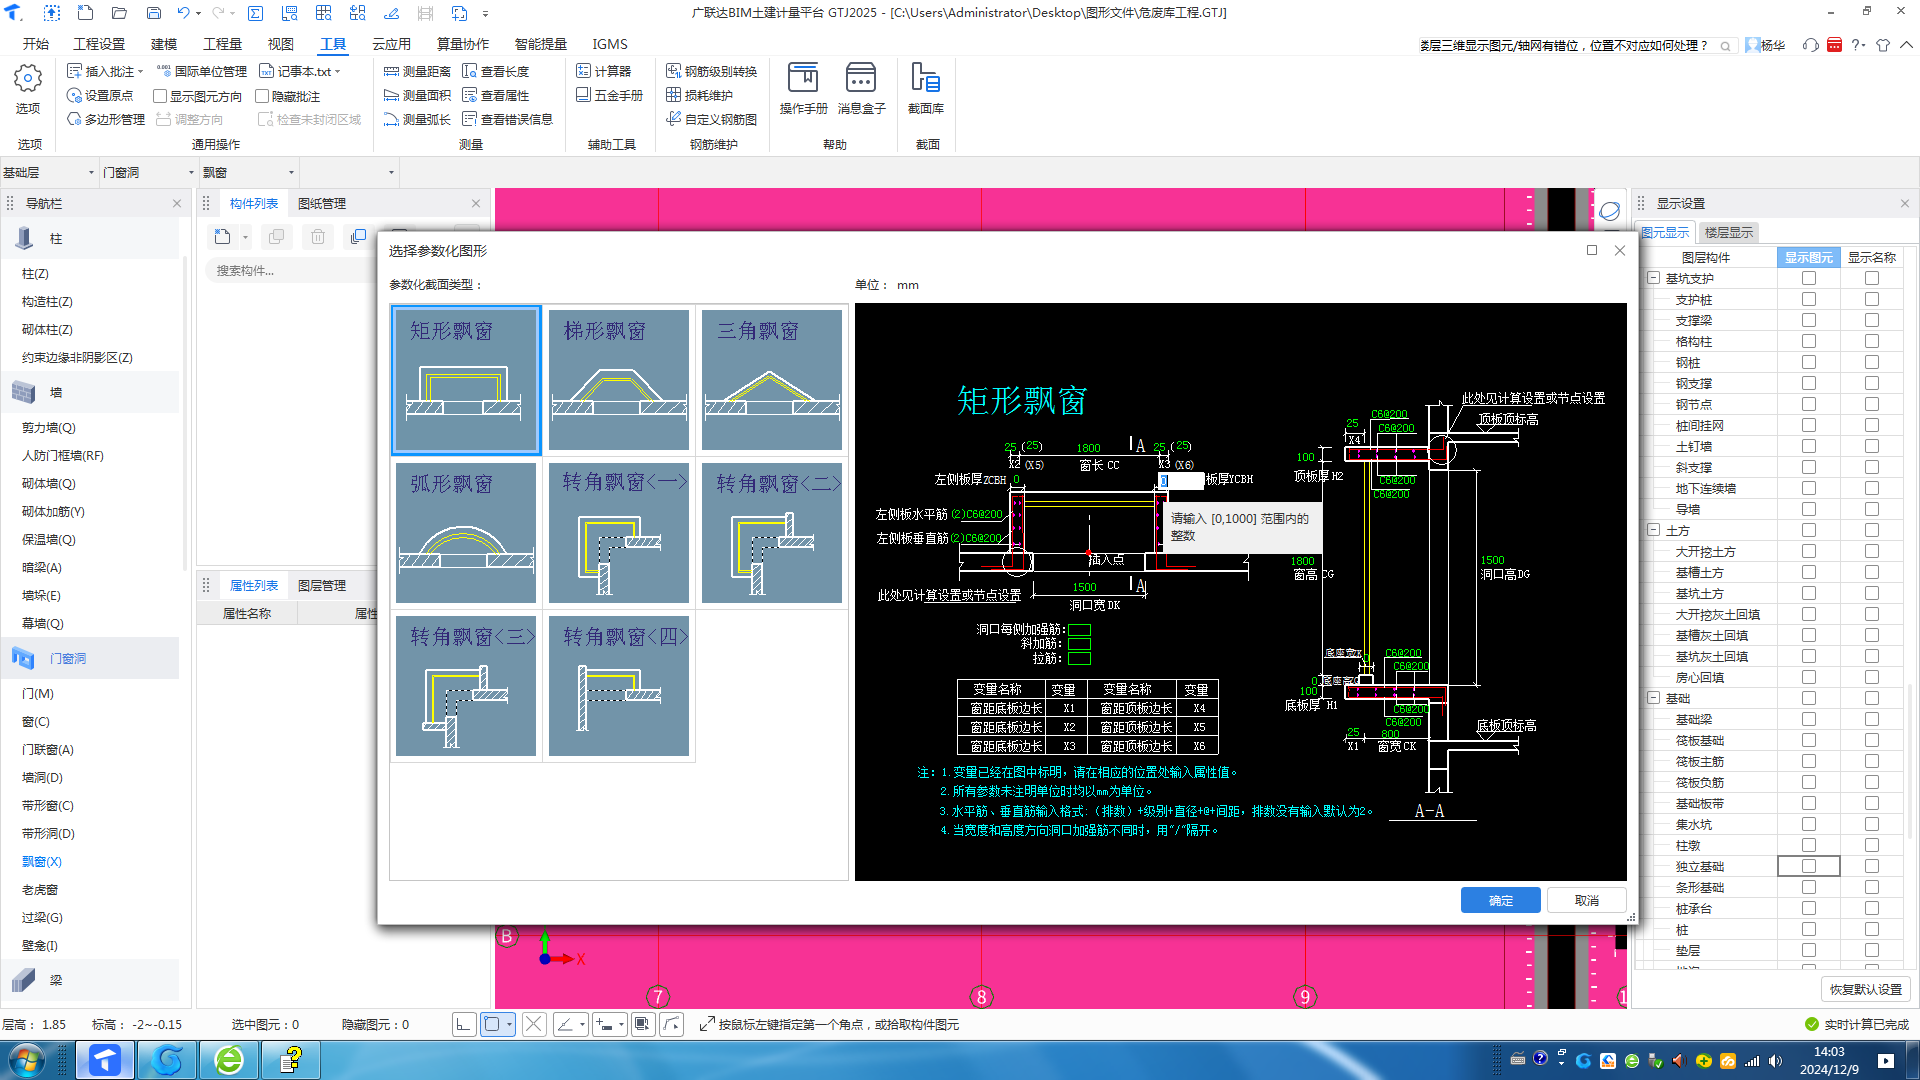Click the undo arrow in quick access toolbar
1920x1080 pixels.
(183, 13)
